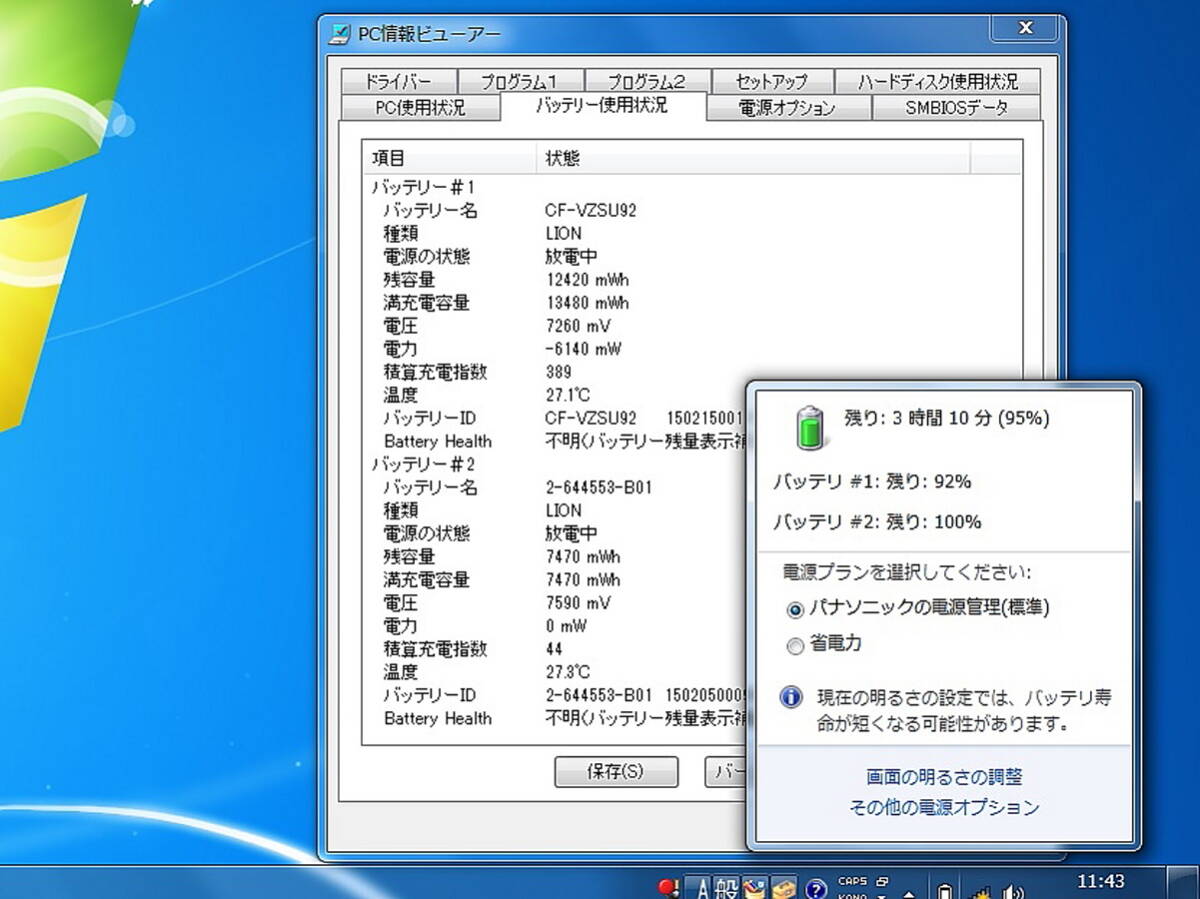Screen dimensions: 1200x899
Task: Click the 44 charge count value
Action: point(554,649)
